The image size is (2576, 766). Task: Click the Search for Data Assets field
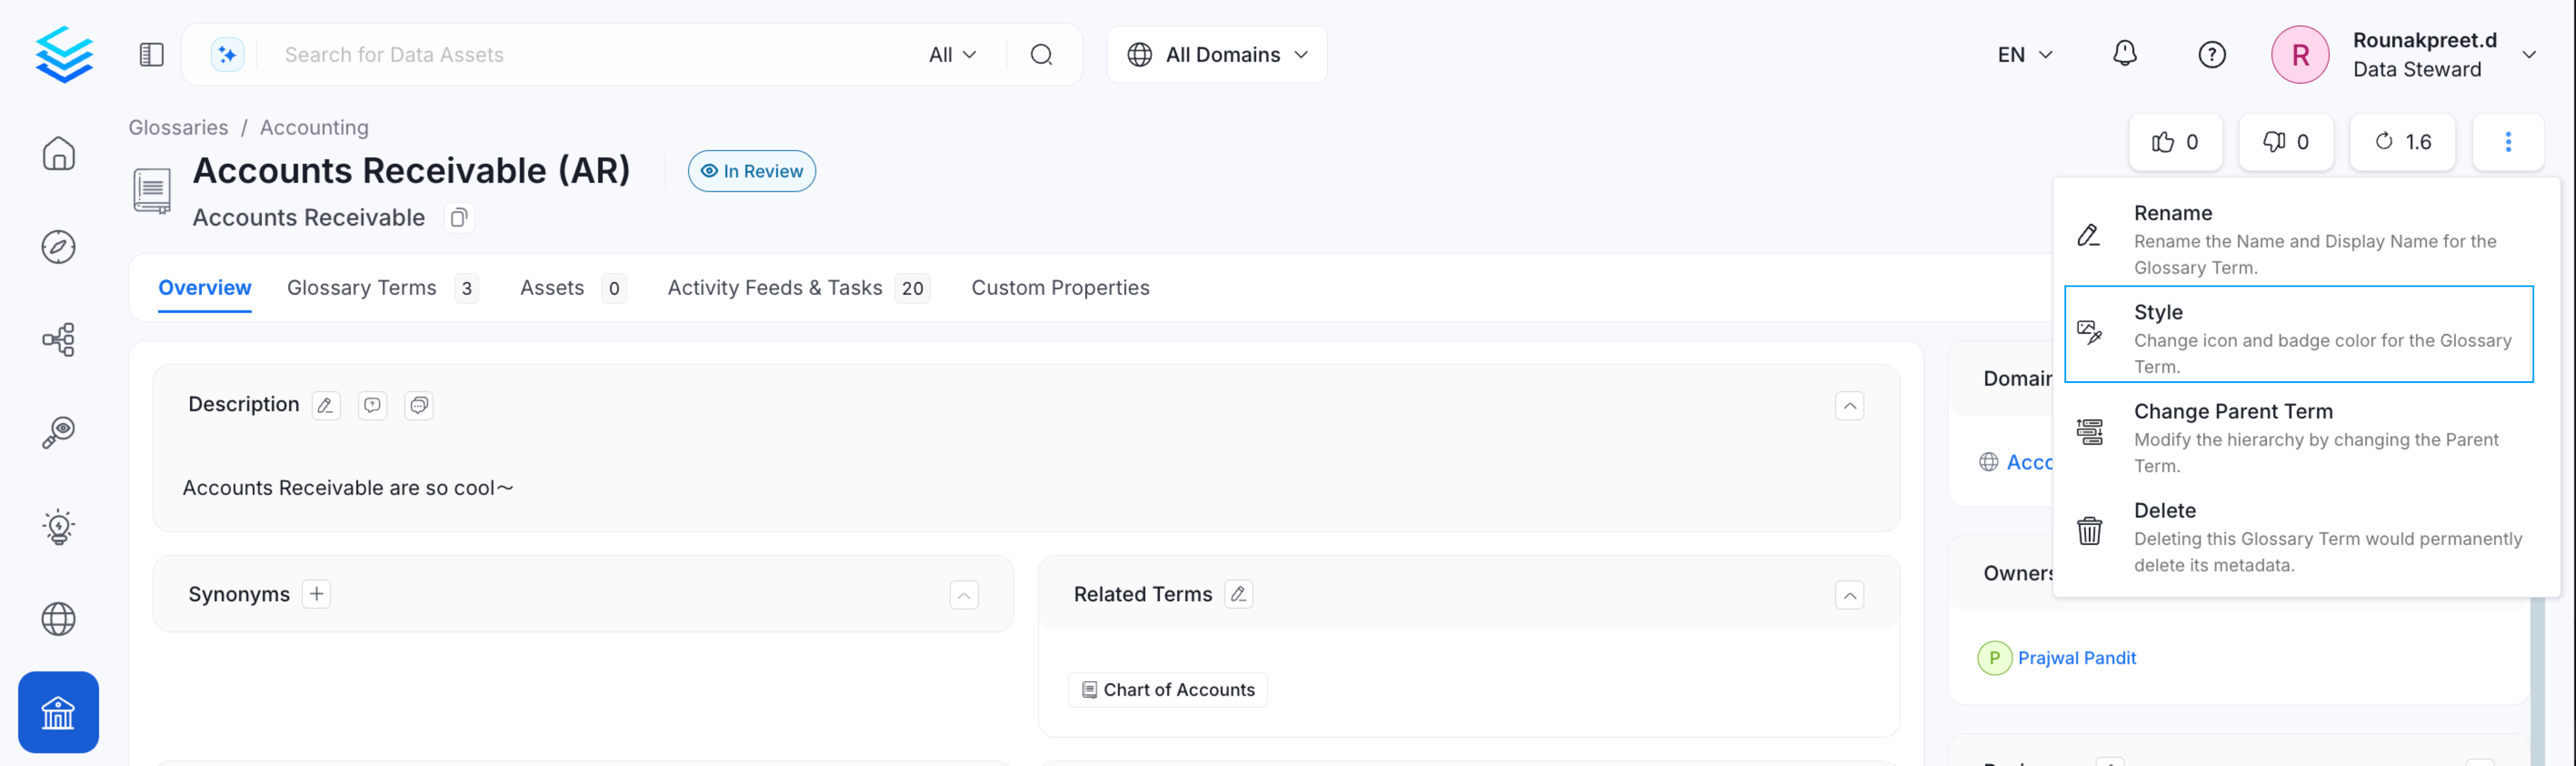pyautogui.click(x=590, y=55)
